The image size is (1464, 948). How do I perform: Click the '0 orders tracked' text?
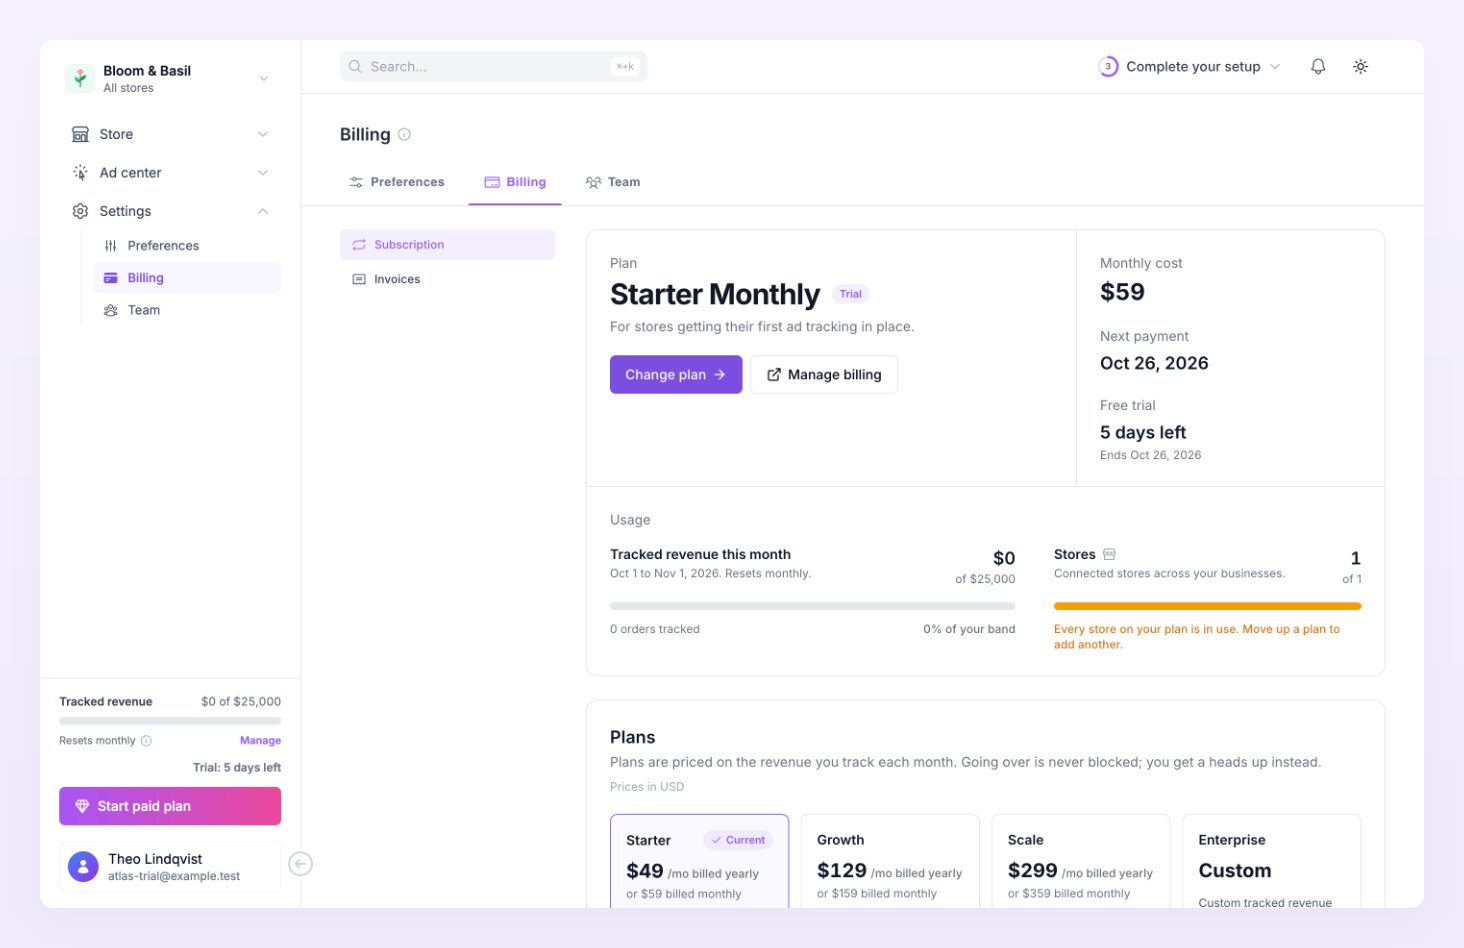[655, 629]
